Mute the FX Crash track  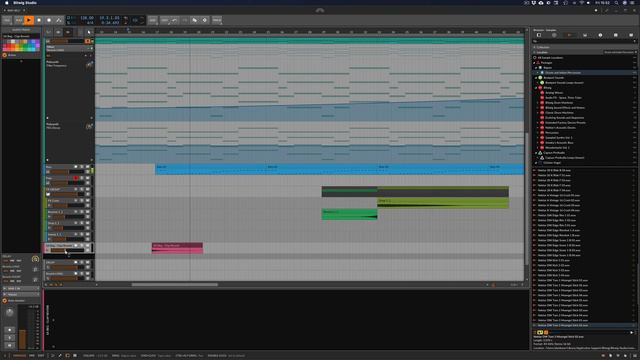[87, 201]
